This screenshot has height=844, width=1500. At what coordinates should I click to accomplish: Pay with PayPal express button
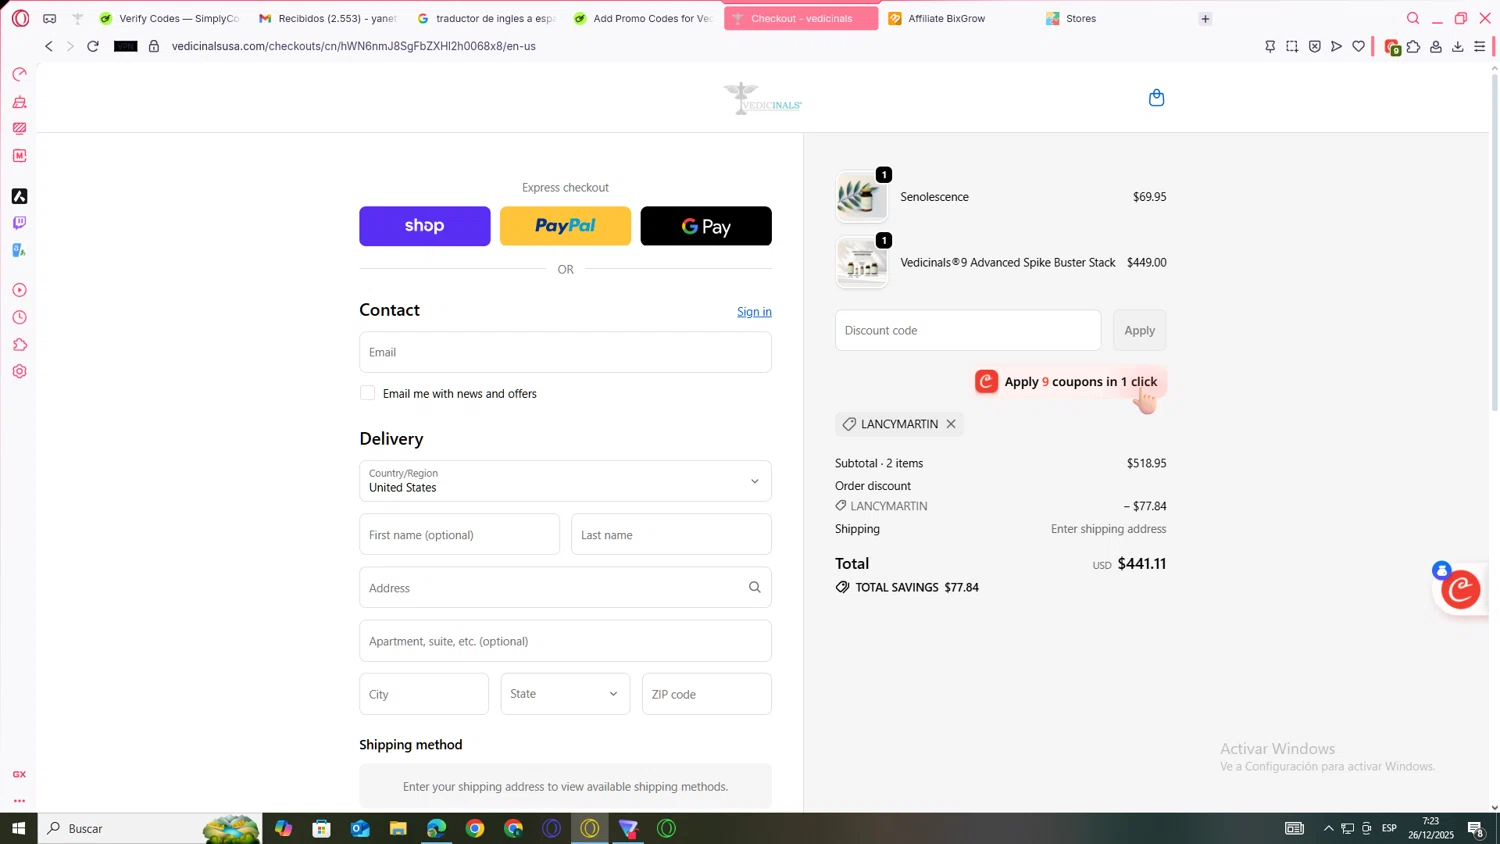pyautogui.click(x=565, y=226)
